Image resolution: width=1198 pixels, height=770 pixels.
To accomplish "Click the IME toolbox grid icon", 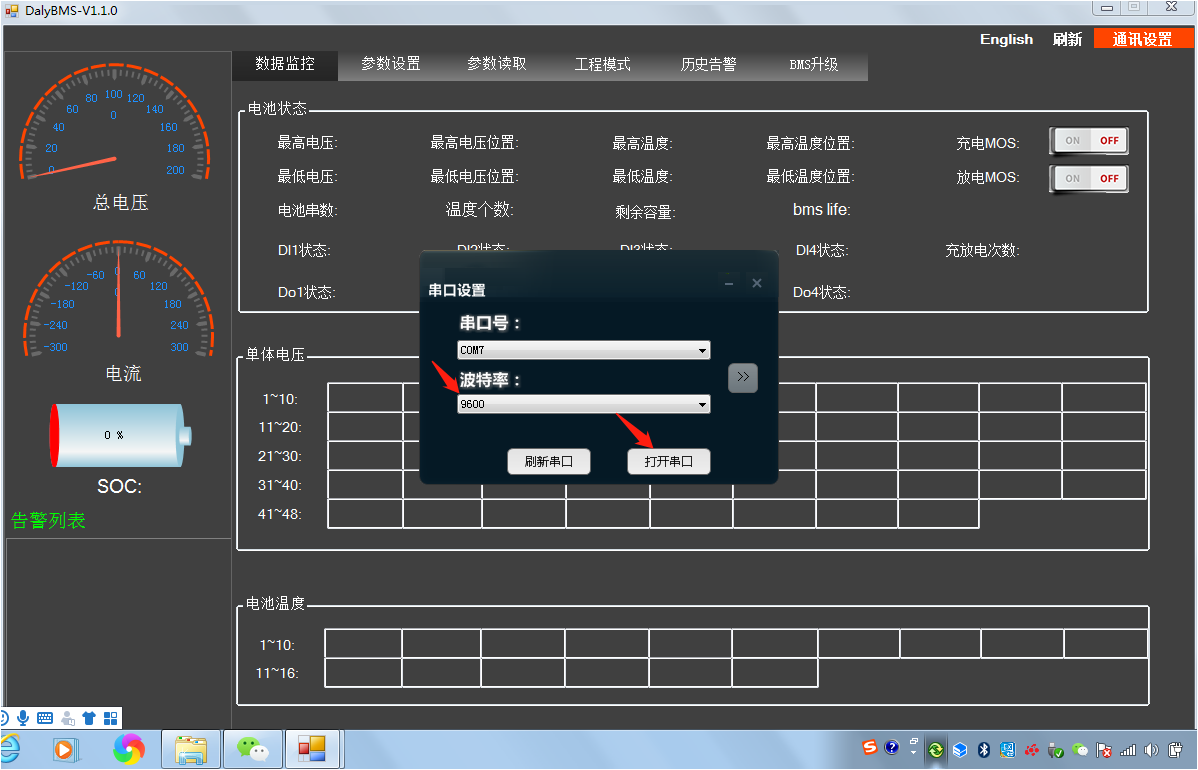I will (x=111, y=718).
